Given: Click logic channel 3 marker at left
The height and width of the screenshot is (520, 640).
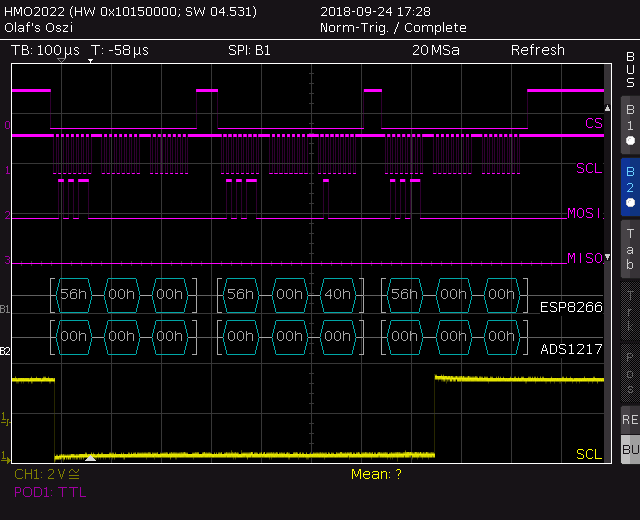Looking at the screenshot, I should tap(7, 260).
